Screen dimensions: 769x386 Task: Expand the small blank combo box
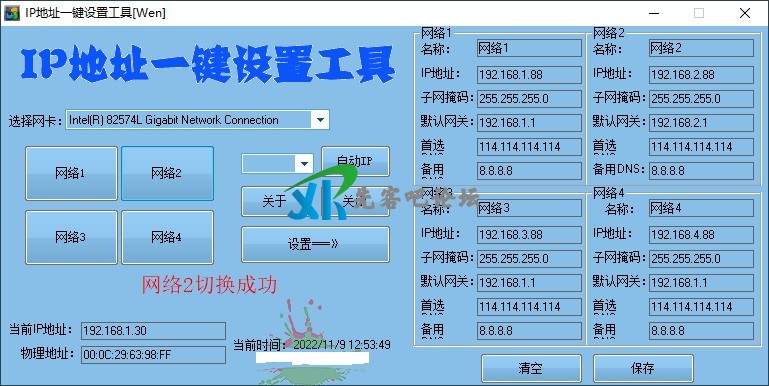tap(304, 164)
